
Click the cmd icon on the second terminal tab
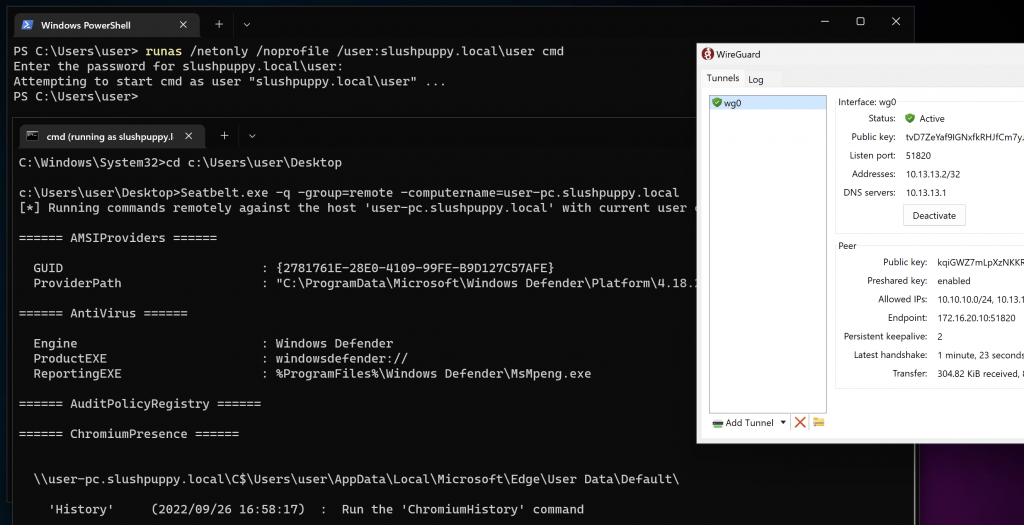coord(32,136)
